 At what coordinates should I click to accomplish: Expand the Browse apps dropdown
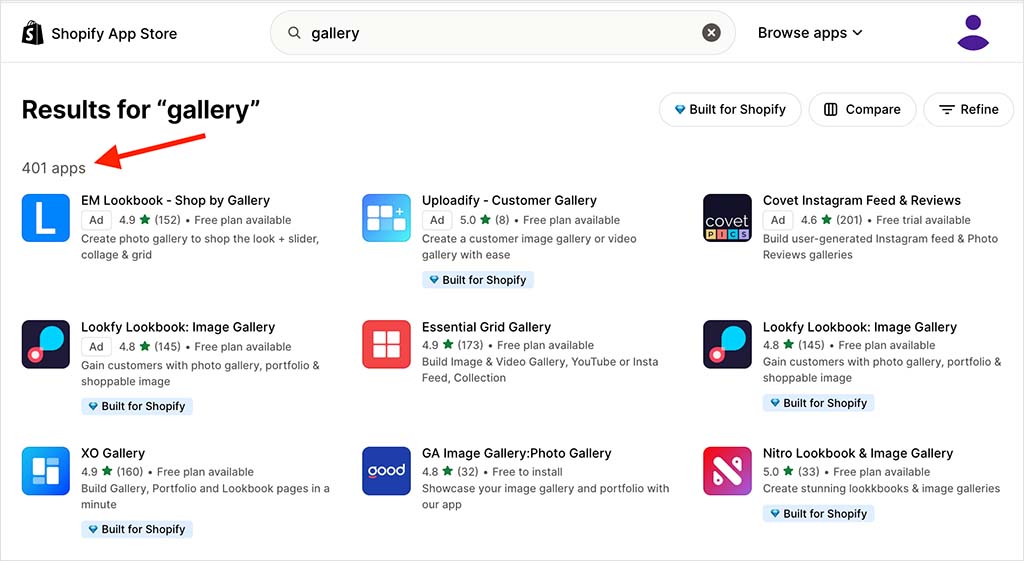pyautogui.click(x=810, y=33)
